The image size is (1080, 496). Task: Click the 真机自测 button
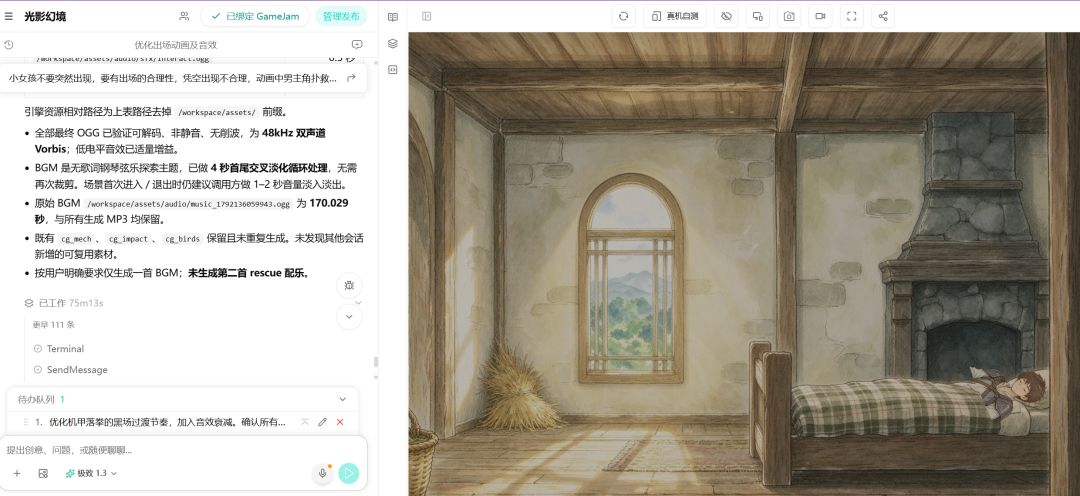click(x=675, y=16)
